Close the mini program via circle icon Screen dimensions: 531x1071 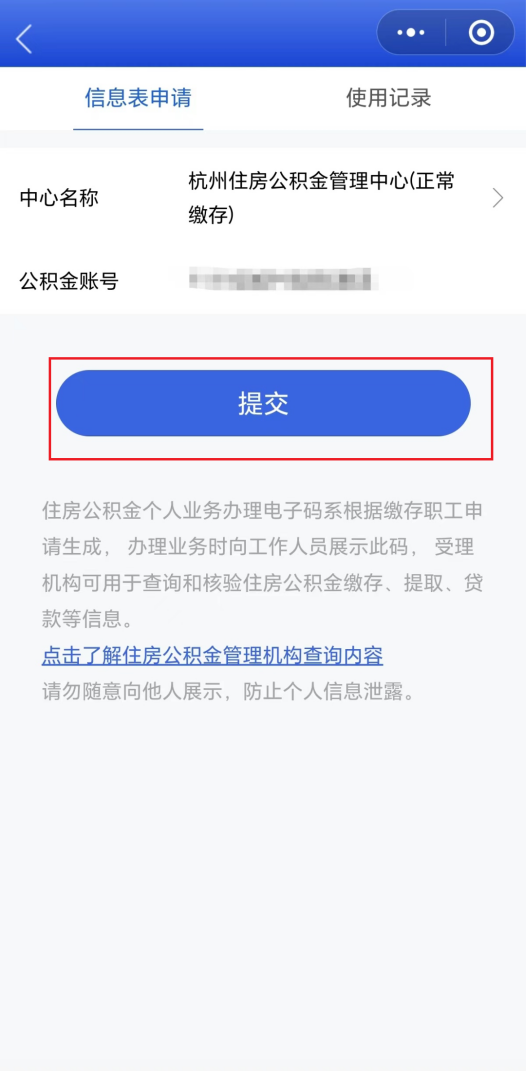point(481,32)
